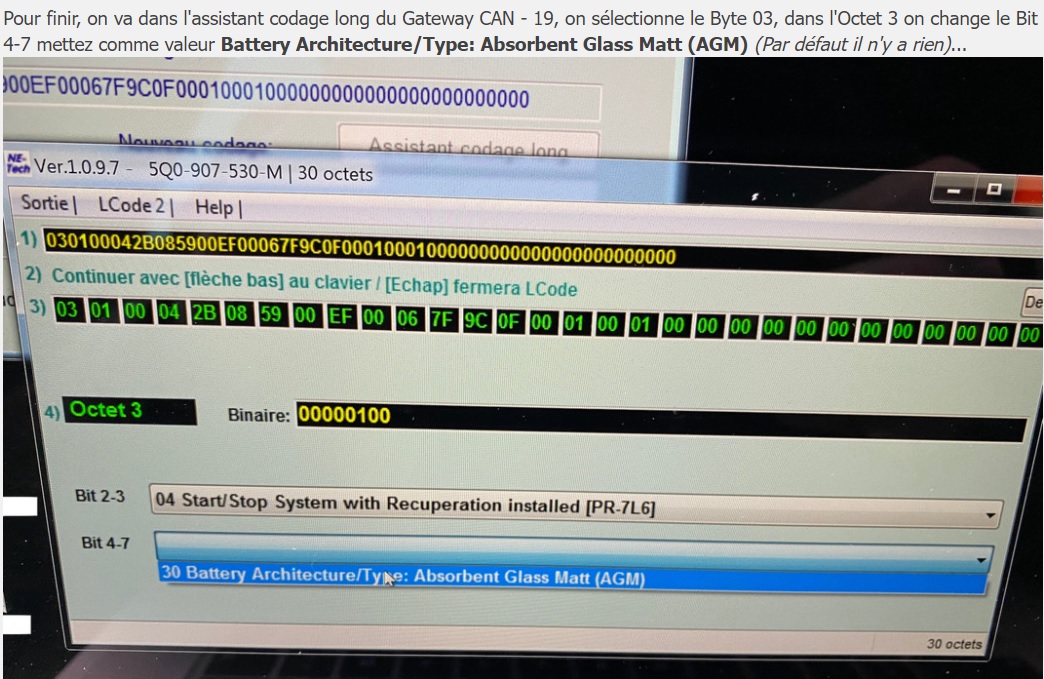The height and width of the screenshot is (679, 1044).
Task: Click the Bit 4-7 label
Action: [x=105, y=543]
